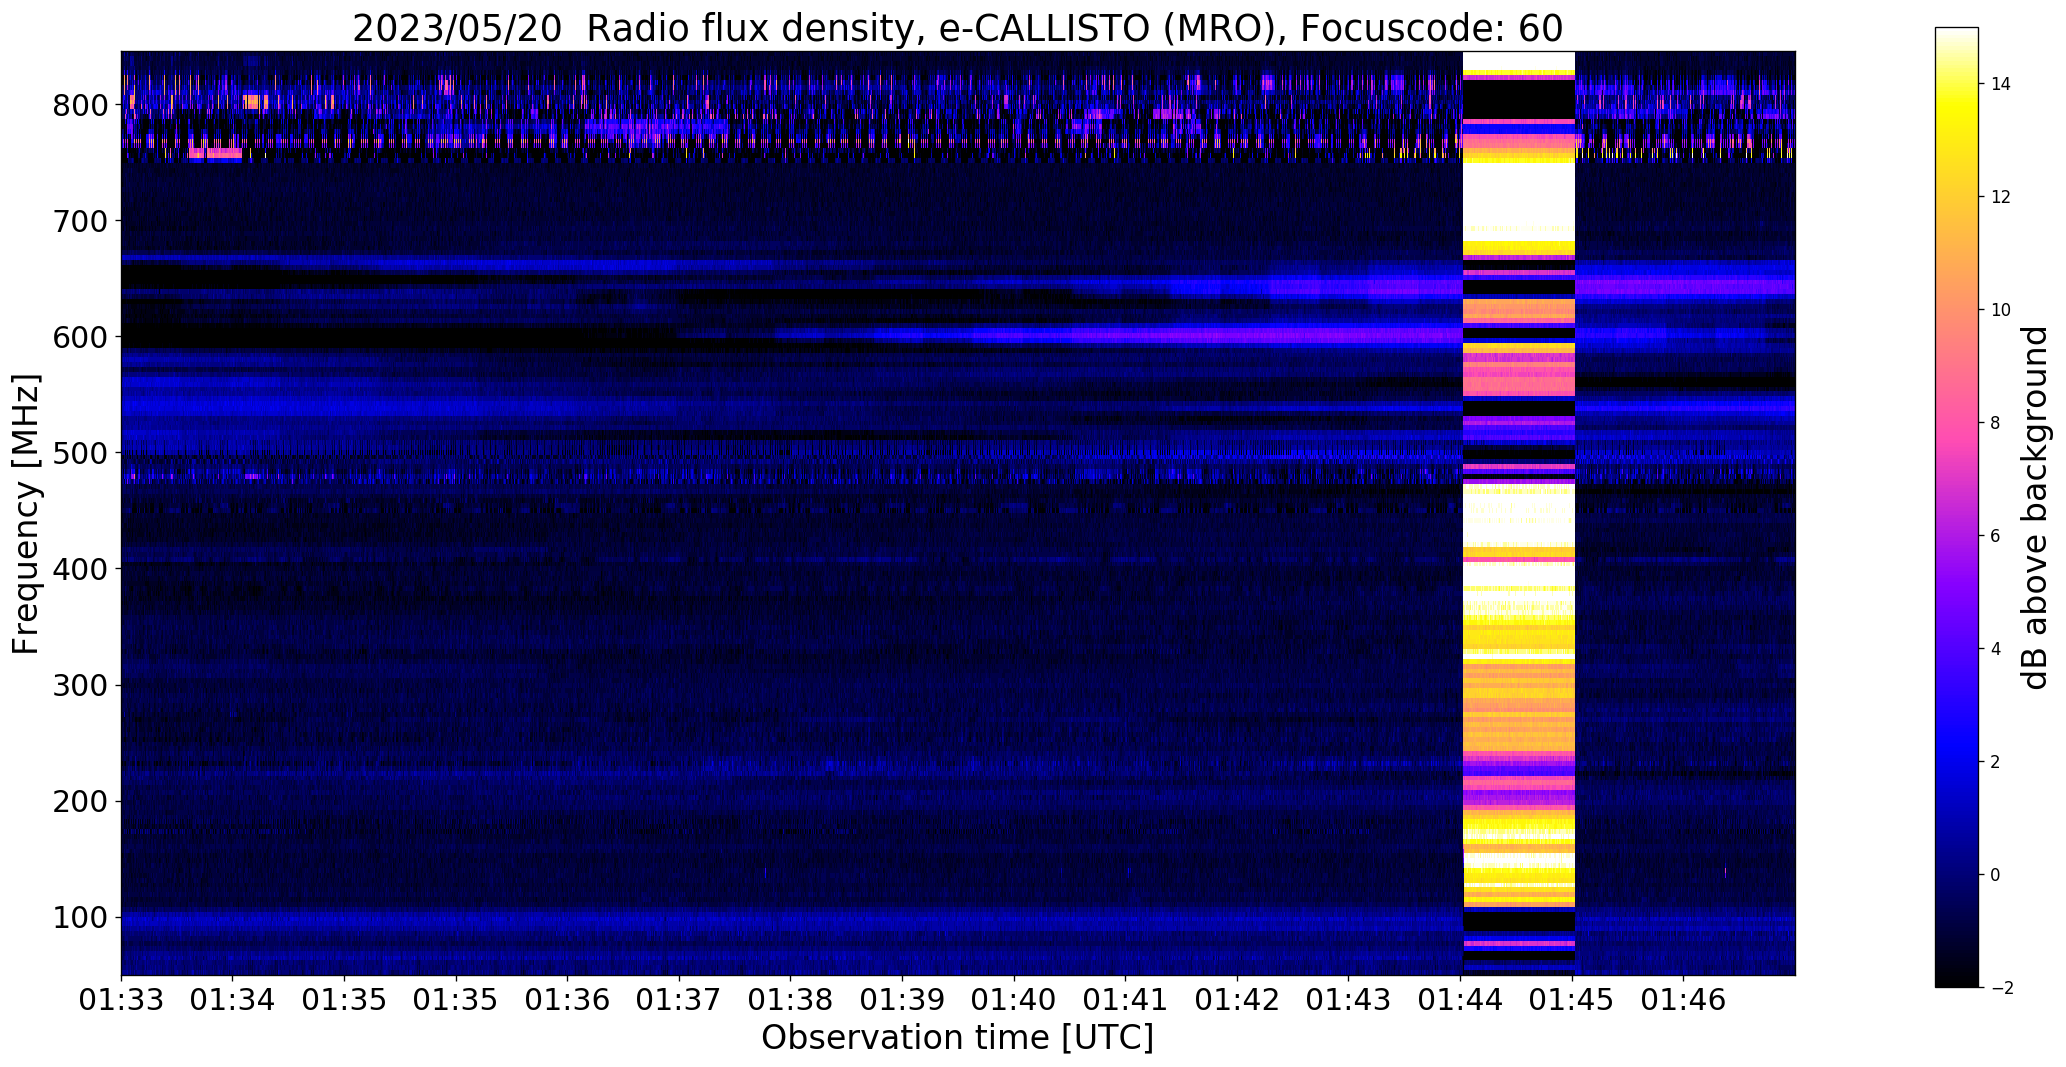Screen dimensions: 2066x1067
Task: Click the 01:33 time tick label
Action: (121, 999)
